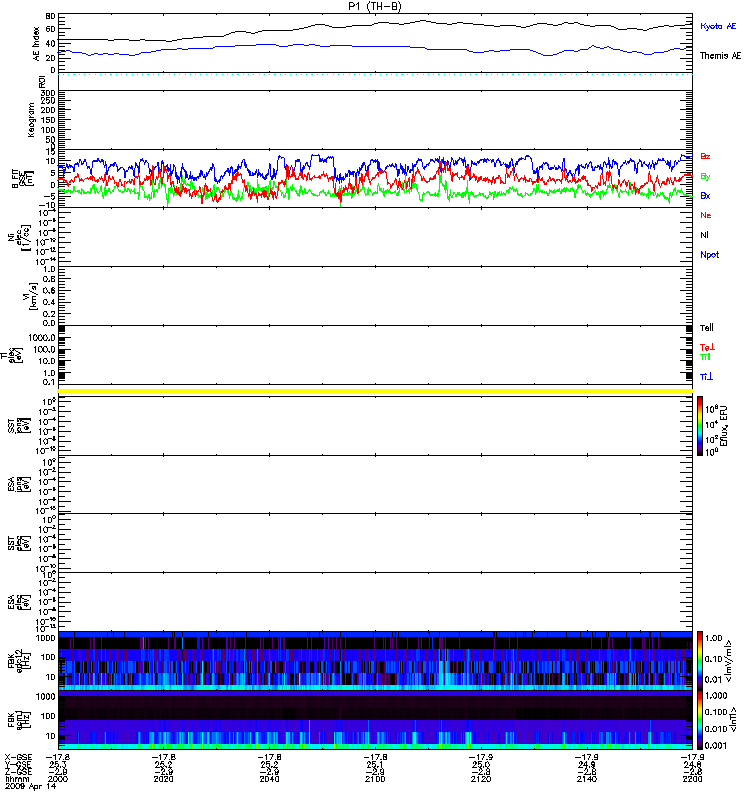Screen dimensions: 750x800
Task: Click the 2140 time tick label
Action: point(586,779)
